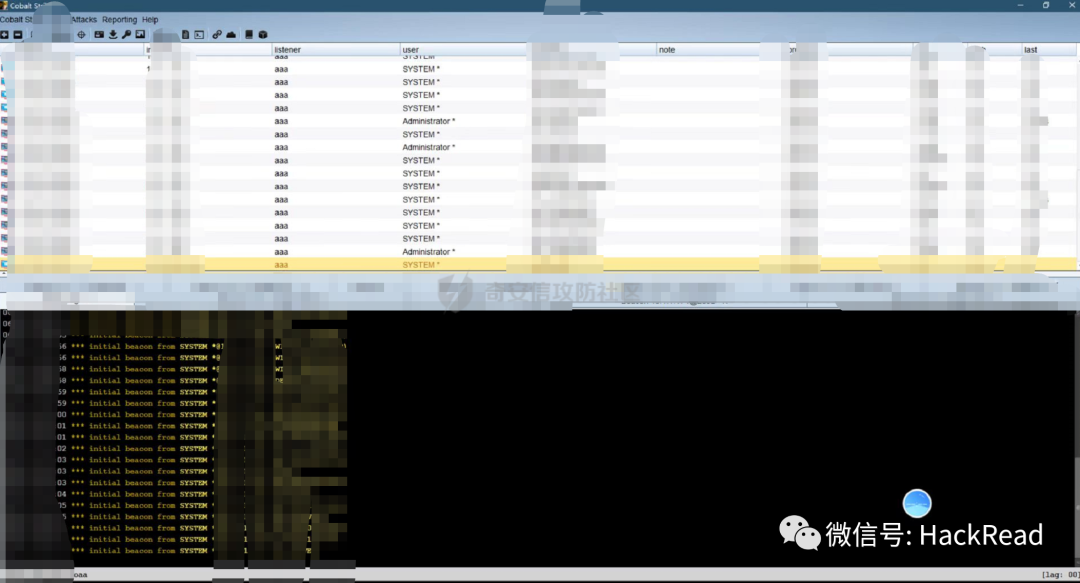
Task: Open the credentials view via the ID card icon
Action: [99, 34]
